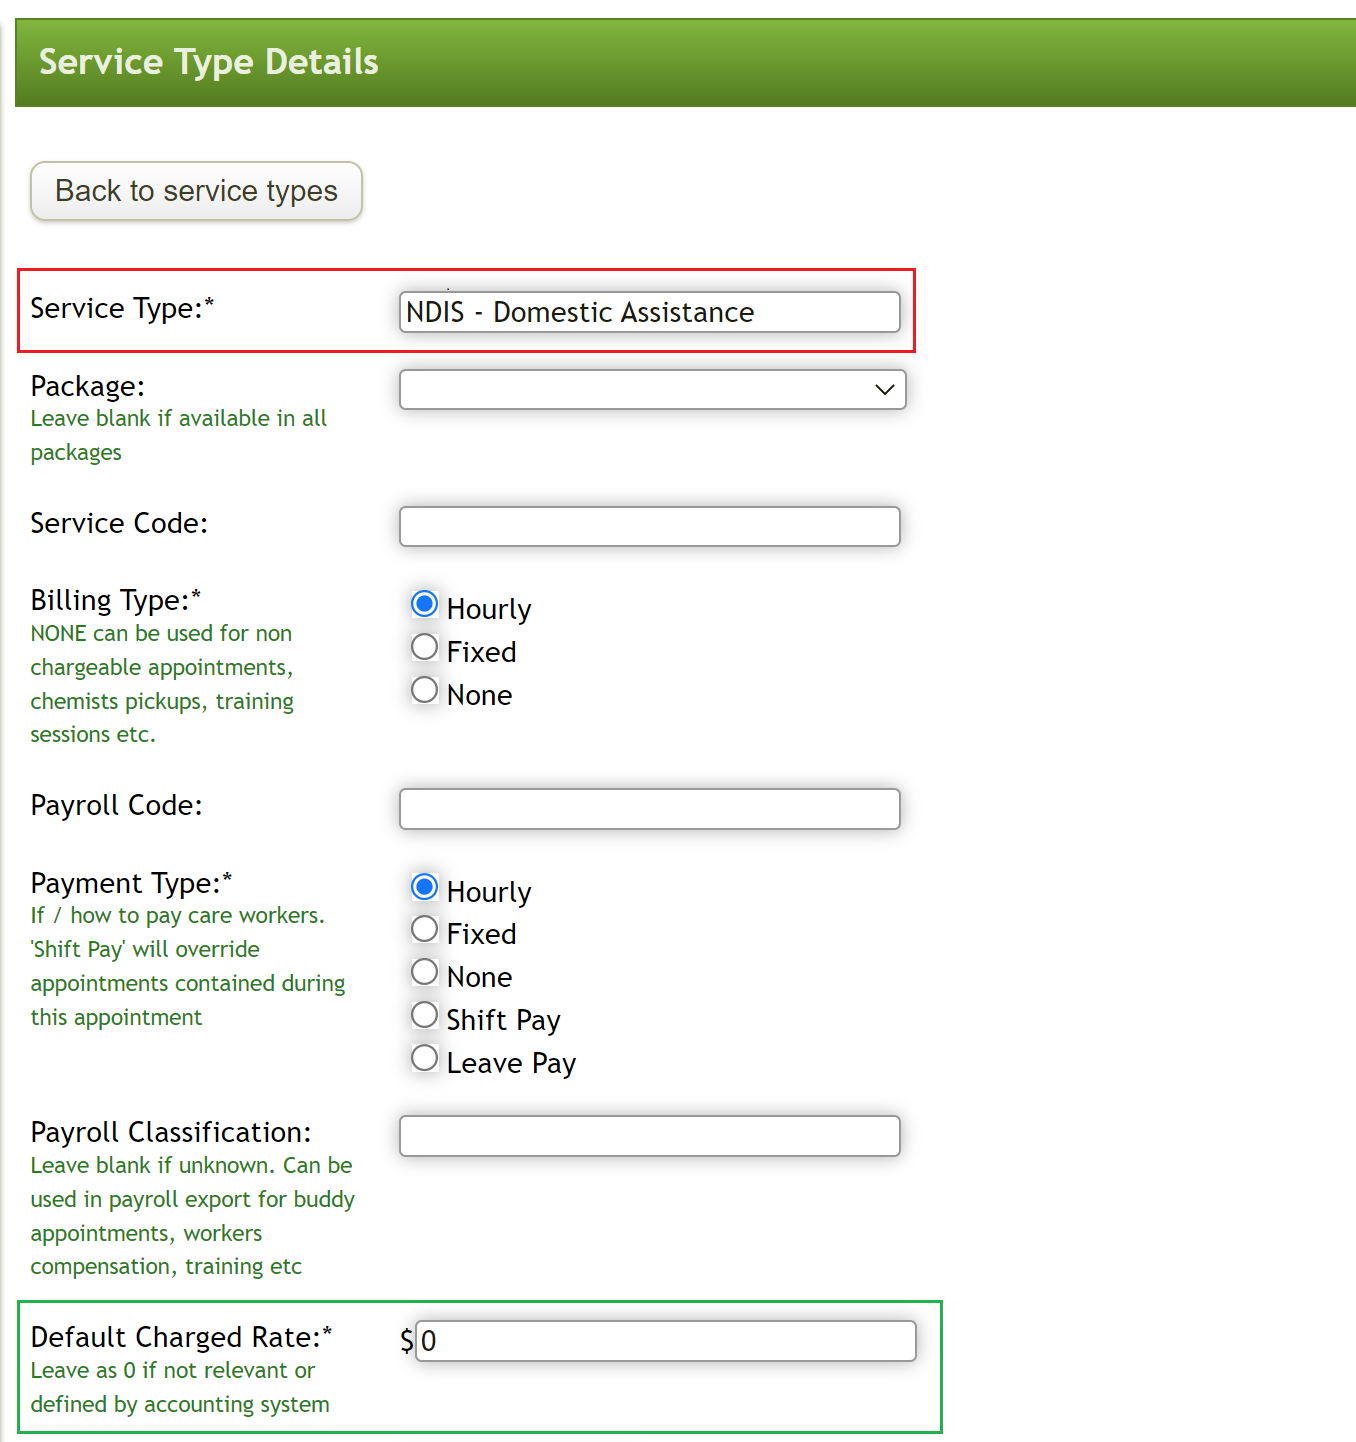This screenshot has width=1356, height=1442.
Task: Select Fixed payment type
Action: coord(424,929)
